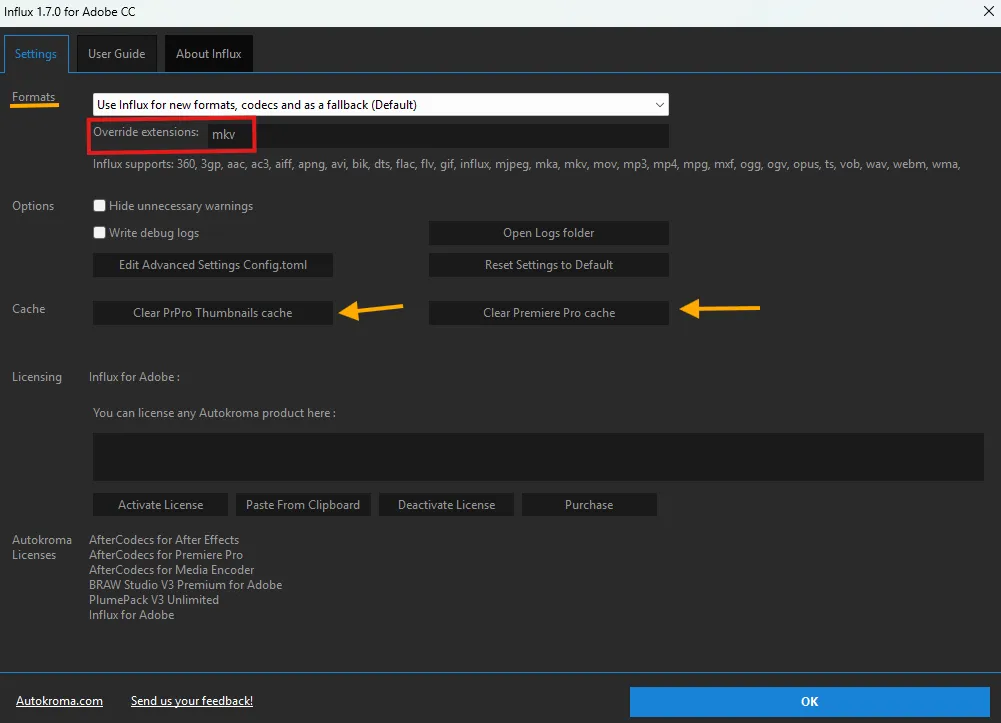The image size is (1001, 723).
Task: Clear PrPro Thumbnails cache
Action: (213, 313)
